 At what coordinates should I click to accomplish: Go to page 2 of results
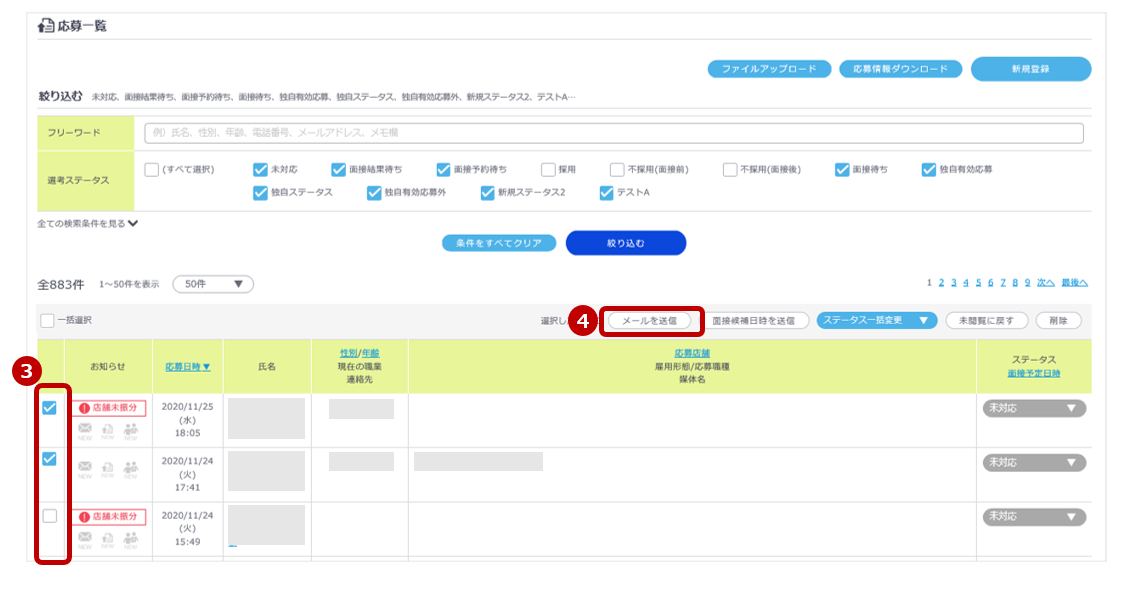pyautogui.click(x=941, y=283)
